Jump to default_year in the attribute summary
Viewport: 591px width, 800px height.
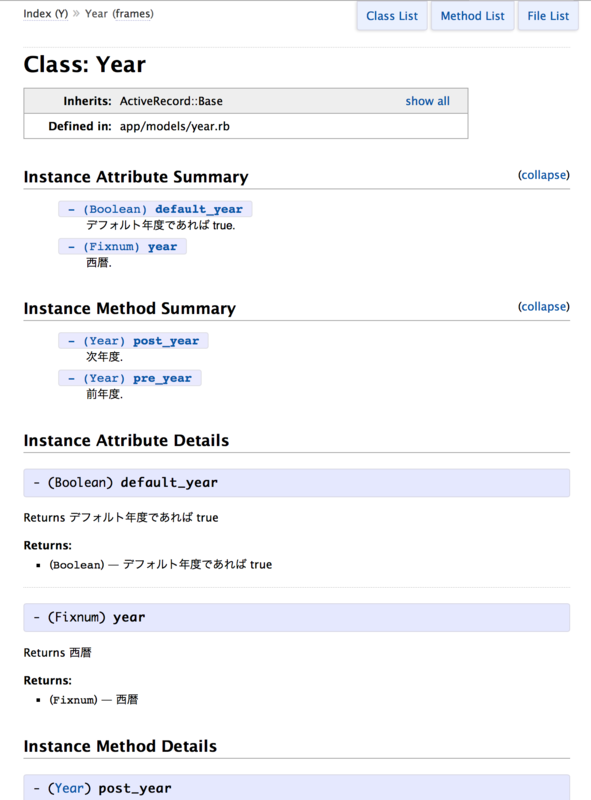tap(199, 209)
